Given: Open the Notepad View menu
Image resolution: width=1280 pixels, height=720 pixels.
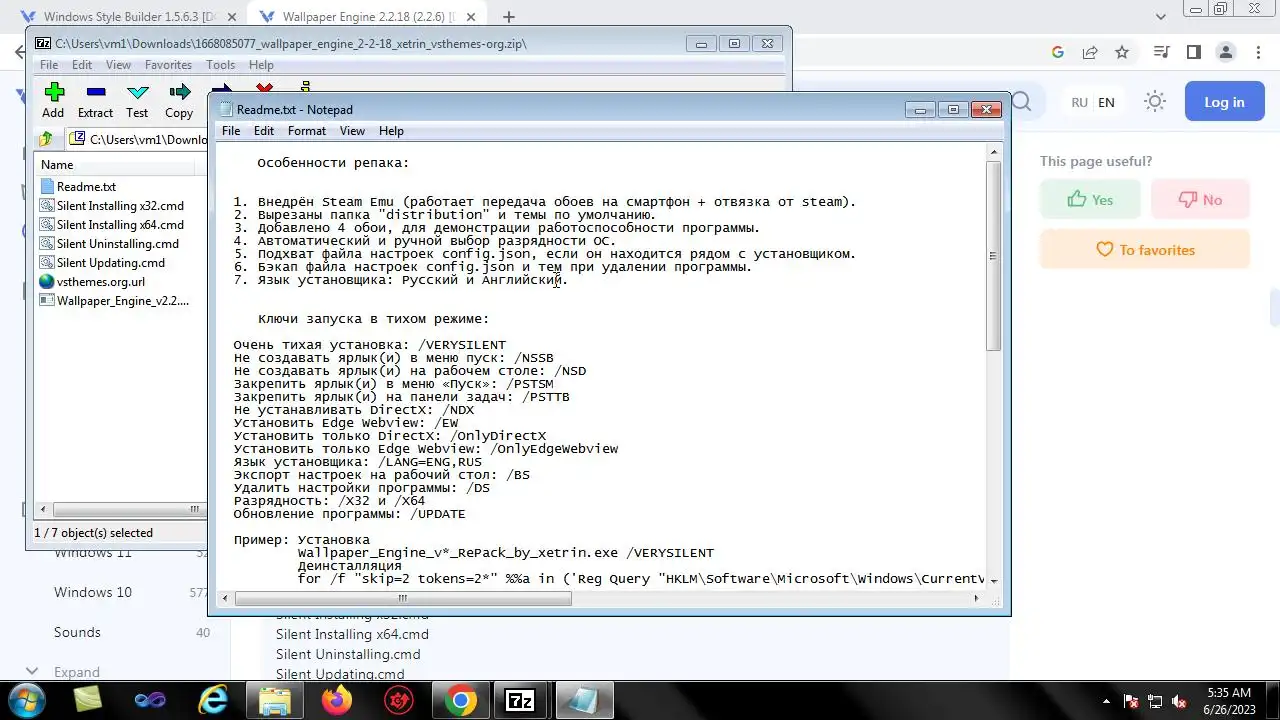Looking at the screenshot, I should tap(352, 131).
